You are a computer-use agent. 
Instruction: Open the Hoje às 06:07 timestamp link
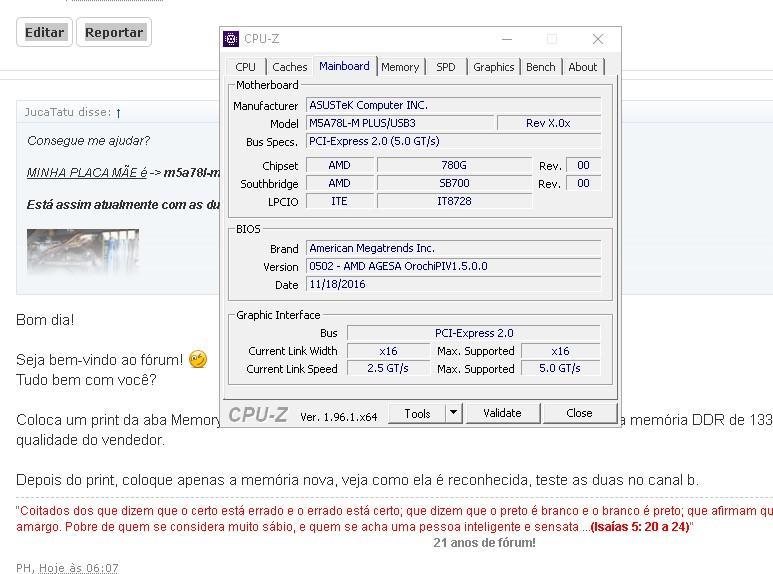(x=78, y=568)
